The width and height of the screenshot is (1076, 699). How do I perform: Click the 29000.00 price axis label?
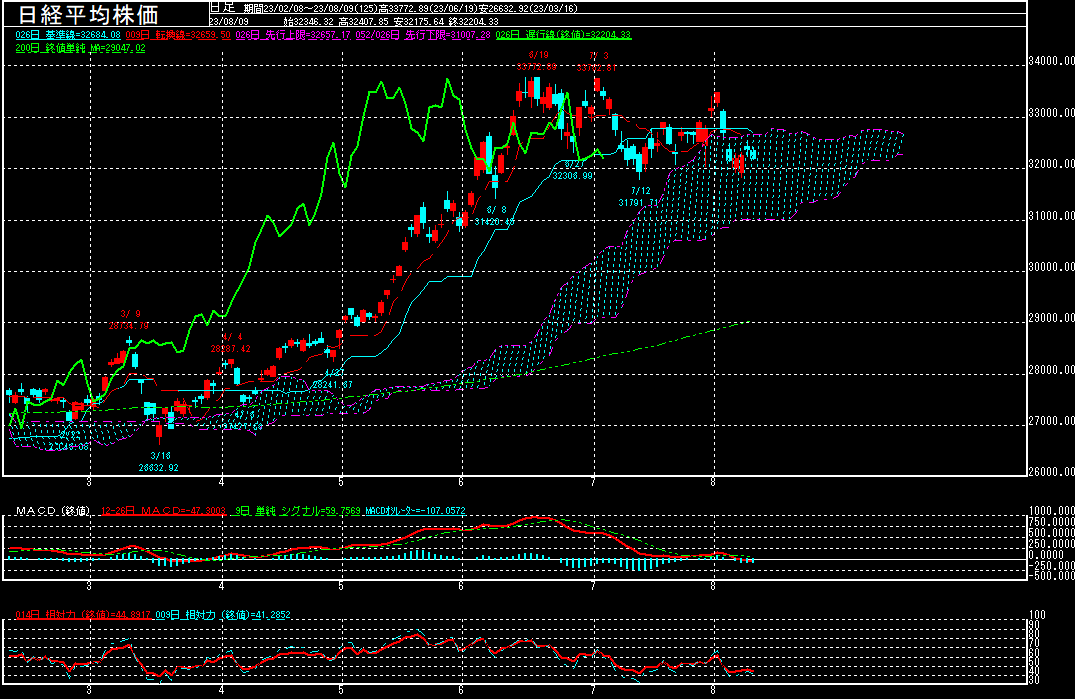1052,318
